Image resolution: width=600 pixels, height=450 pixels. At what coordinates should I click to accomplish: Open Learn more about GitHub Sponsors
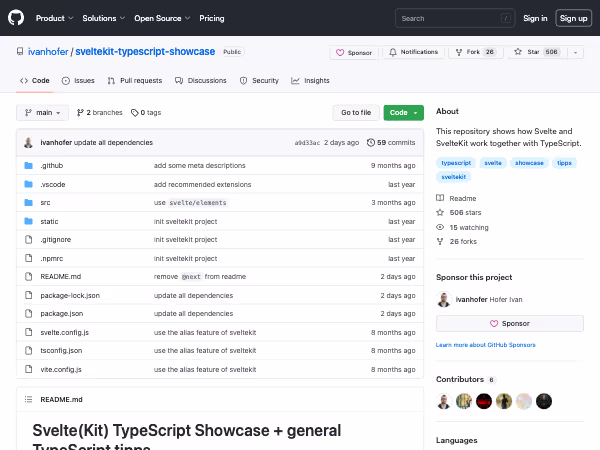point(486,345)
